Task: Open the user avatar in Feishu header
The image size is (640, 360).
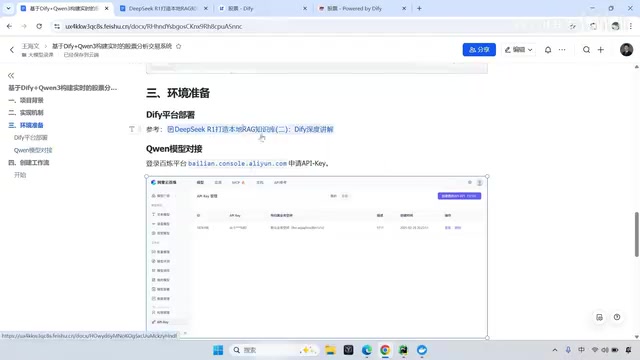Action: 626,49
